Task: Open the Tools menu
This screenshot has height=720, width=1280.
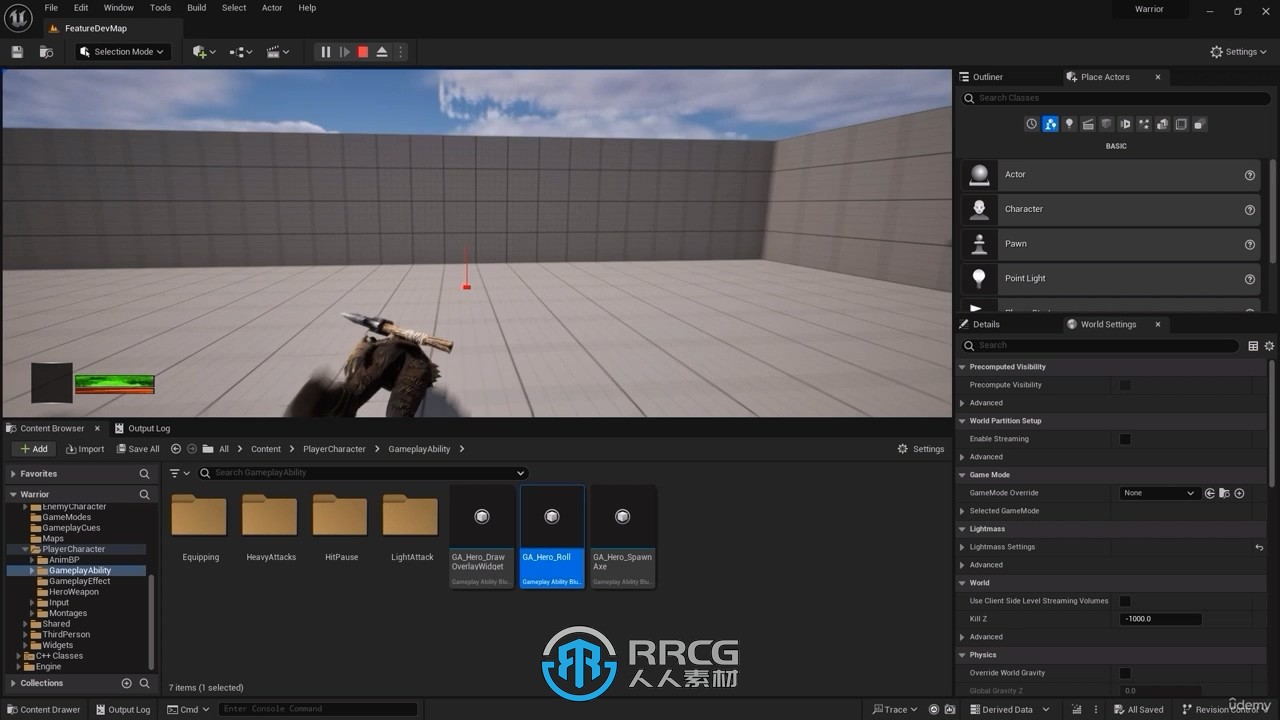Action: click(160, 8)
